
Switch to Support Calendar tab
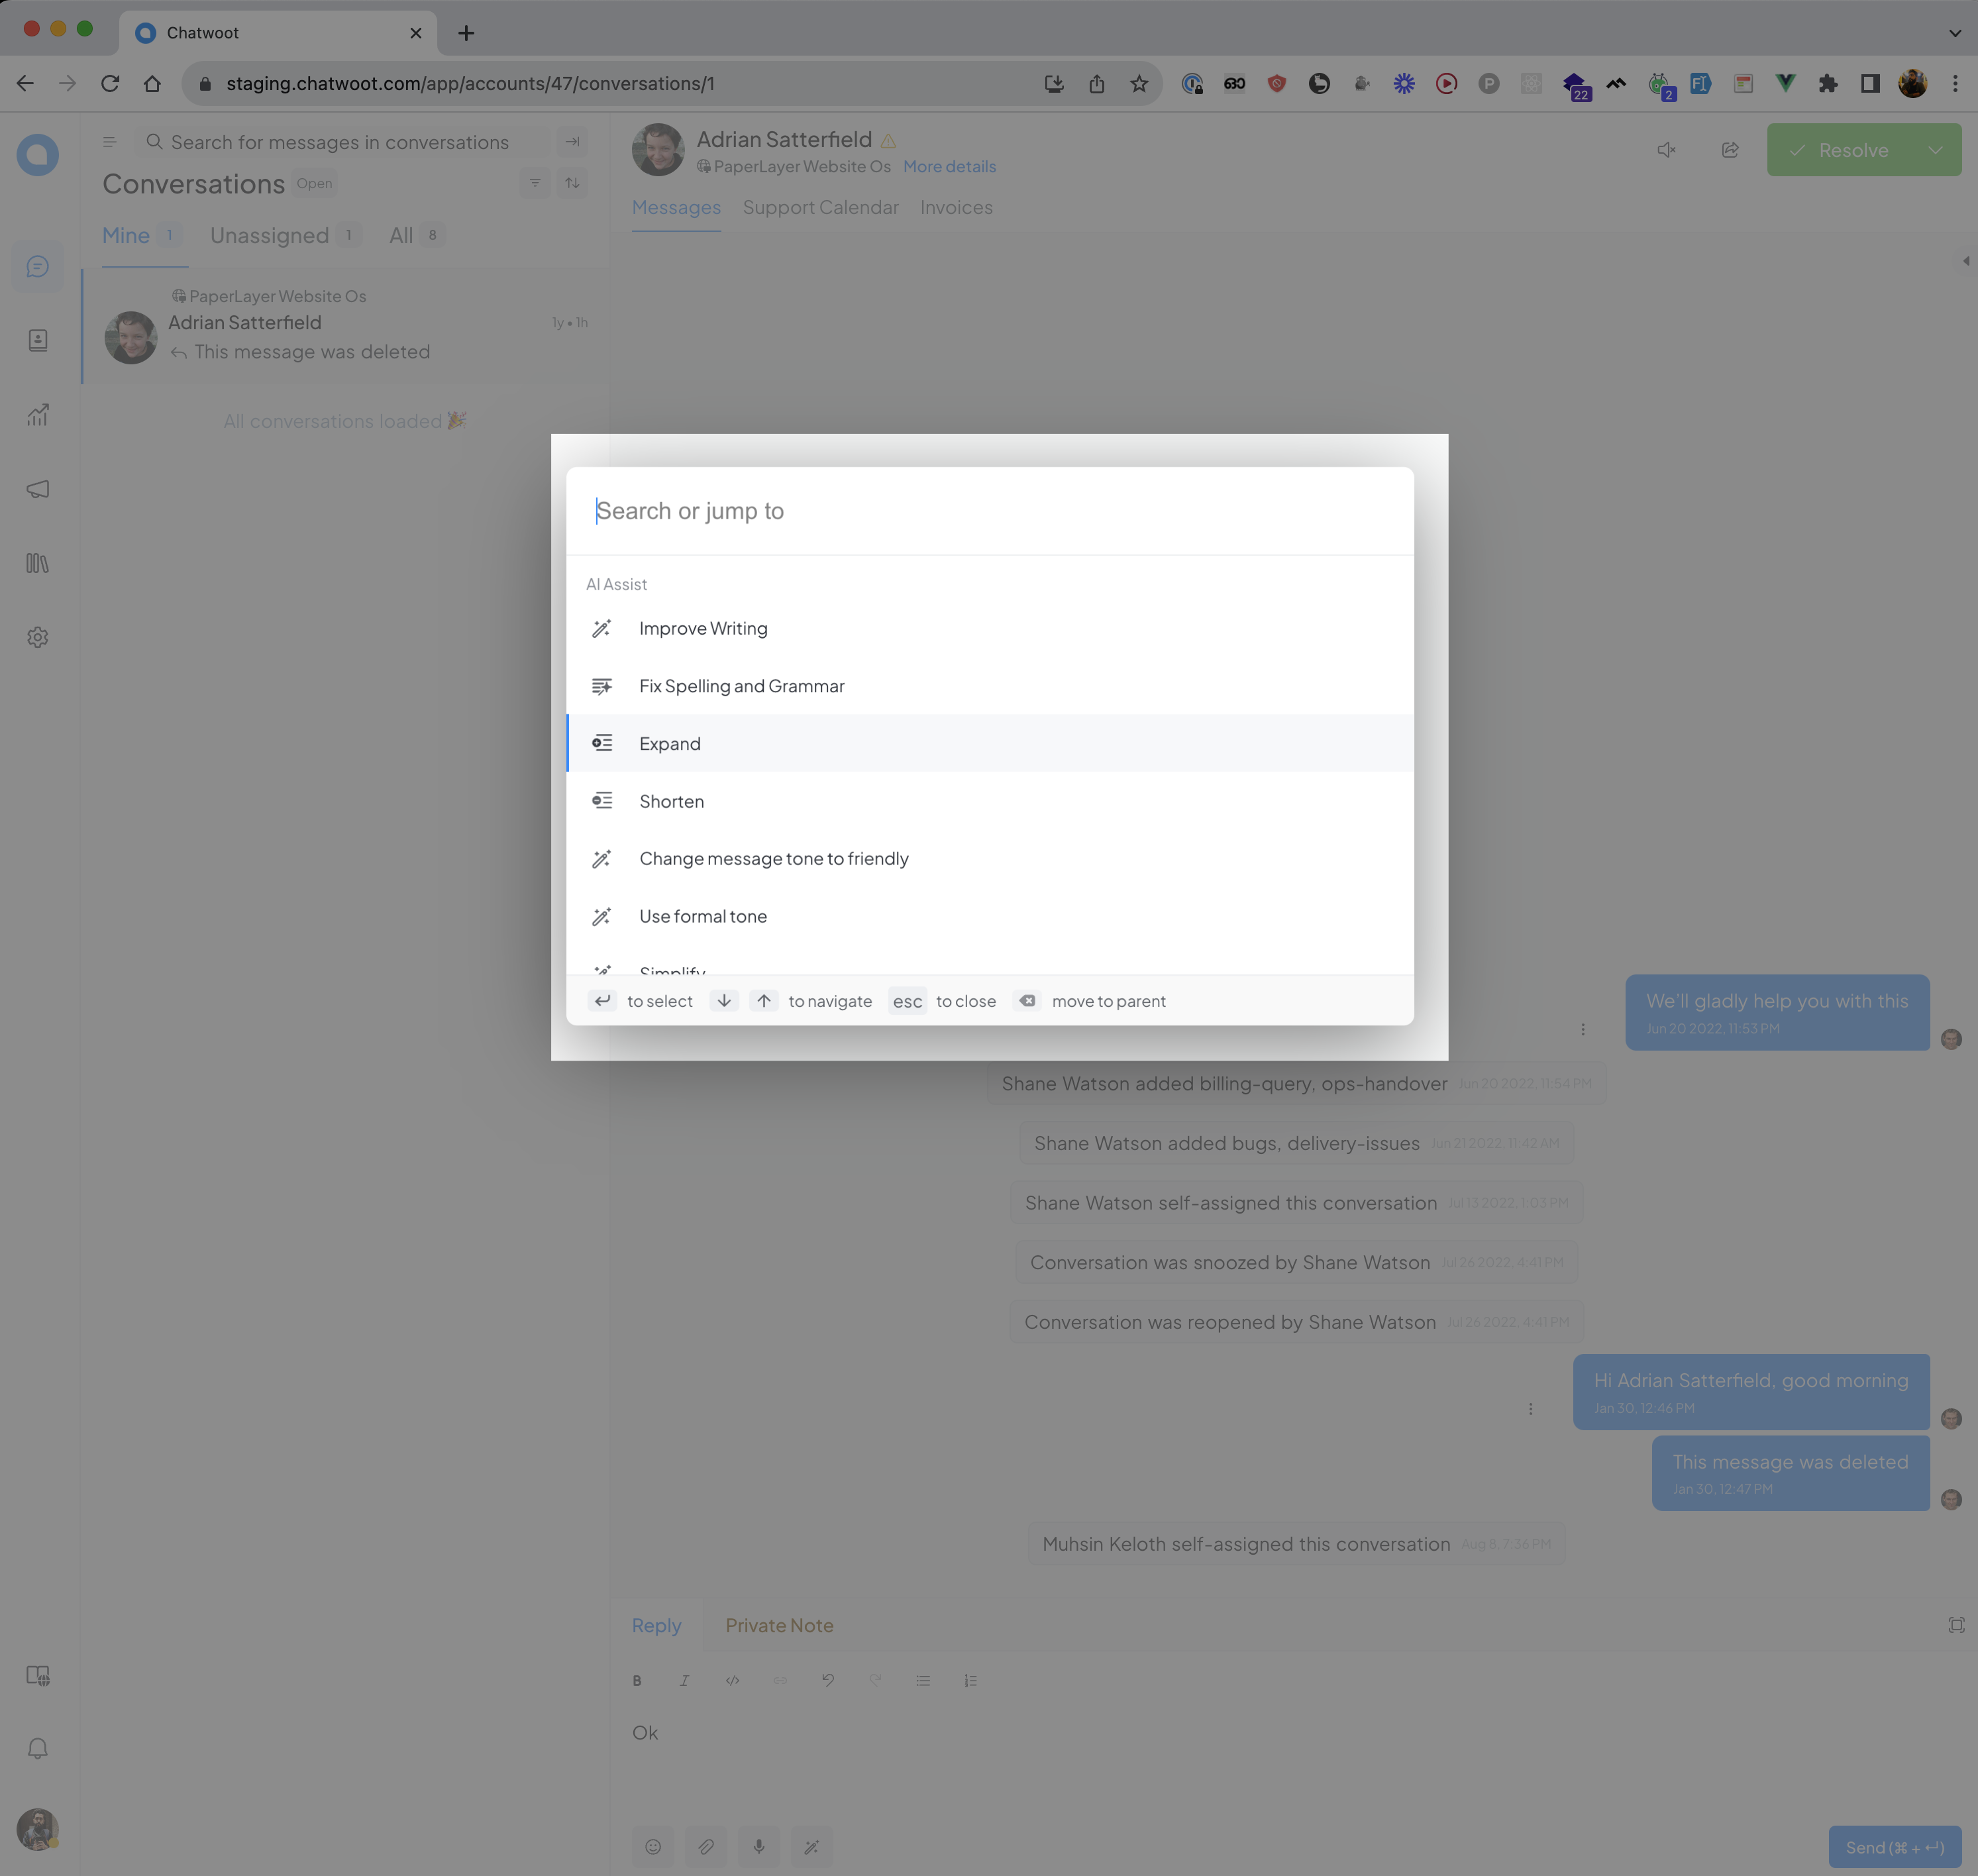(x=820, y=206)
